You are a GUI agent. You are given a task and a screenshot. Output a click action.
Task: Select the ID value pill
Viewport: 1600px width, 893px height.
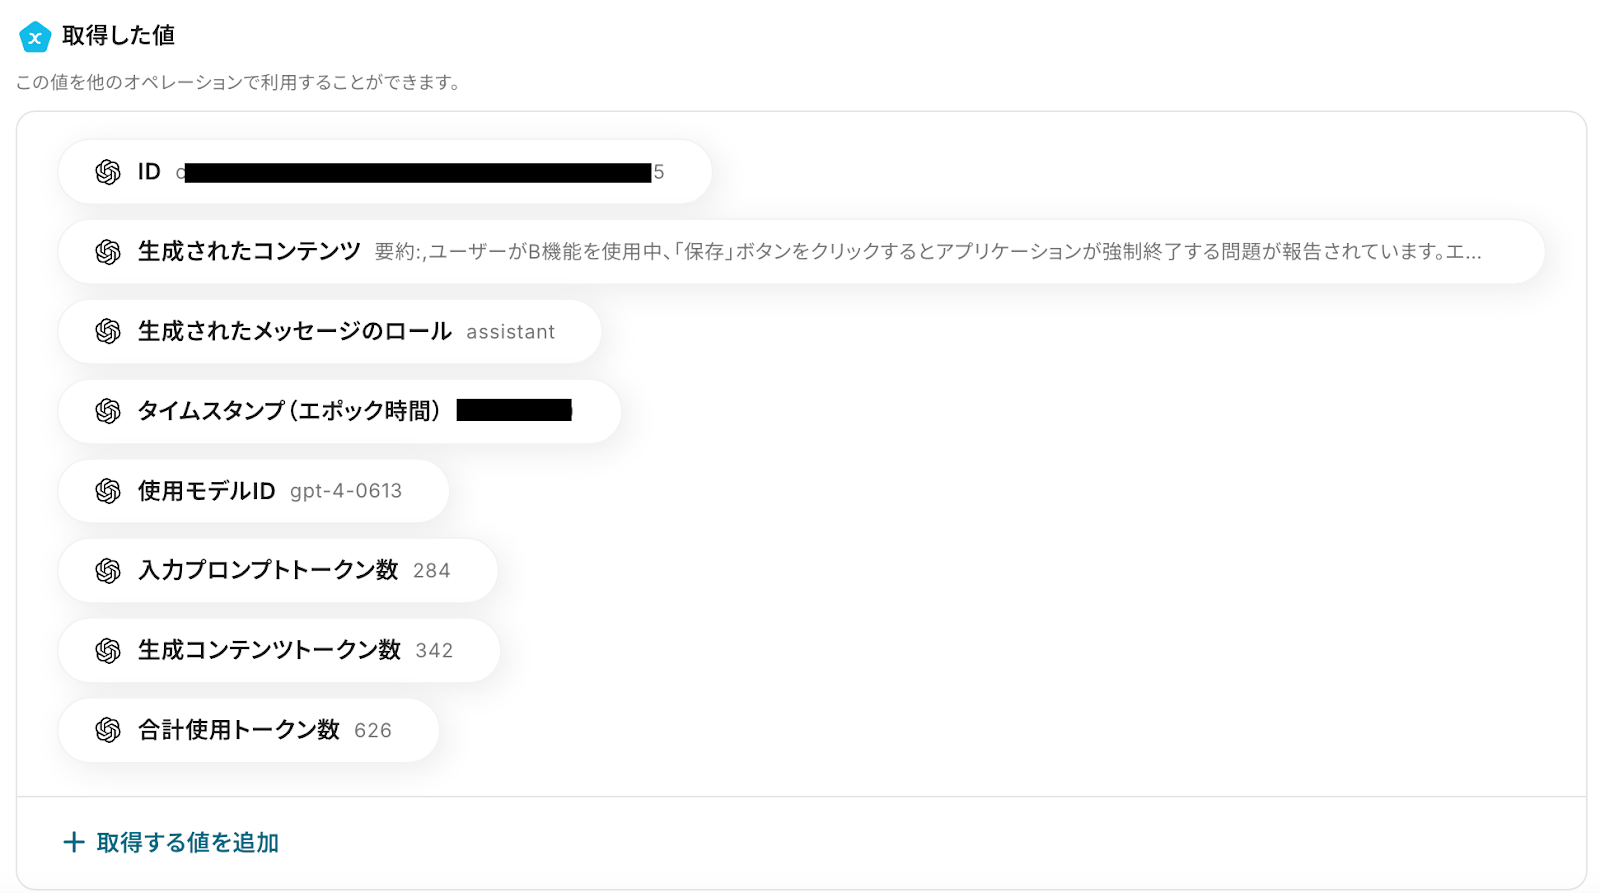385,172
